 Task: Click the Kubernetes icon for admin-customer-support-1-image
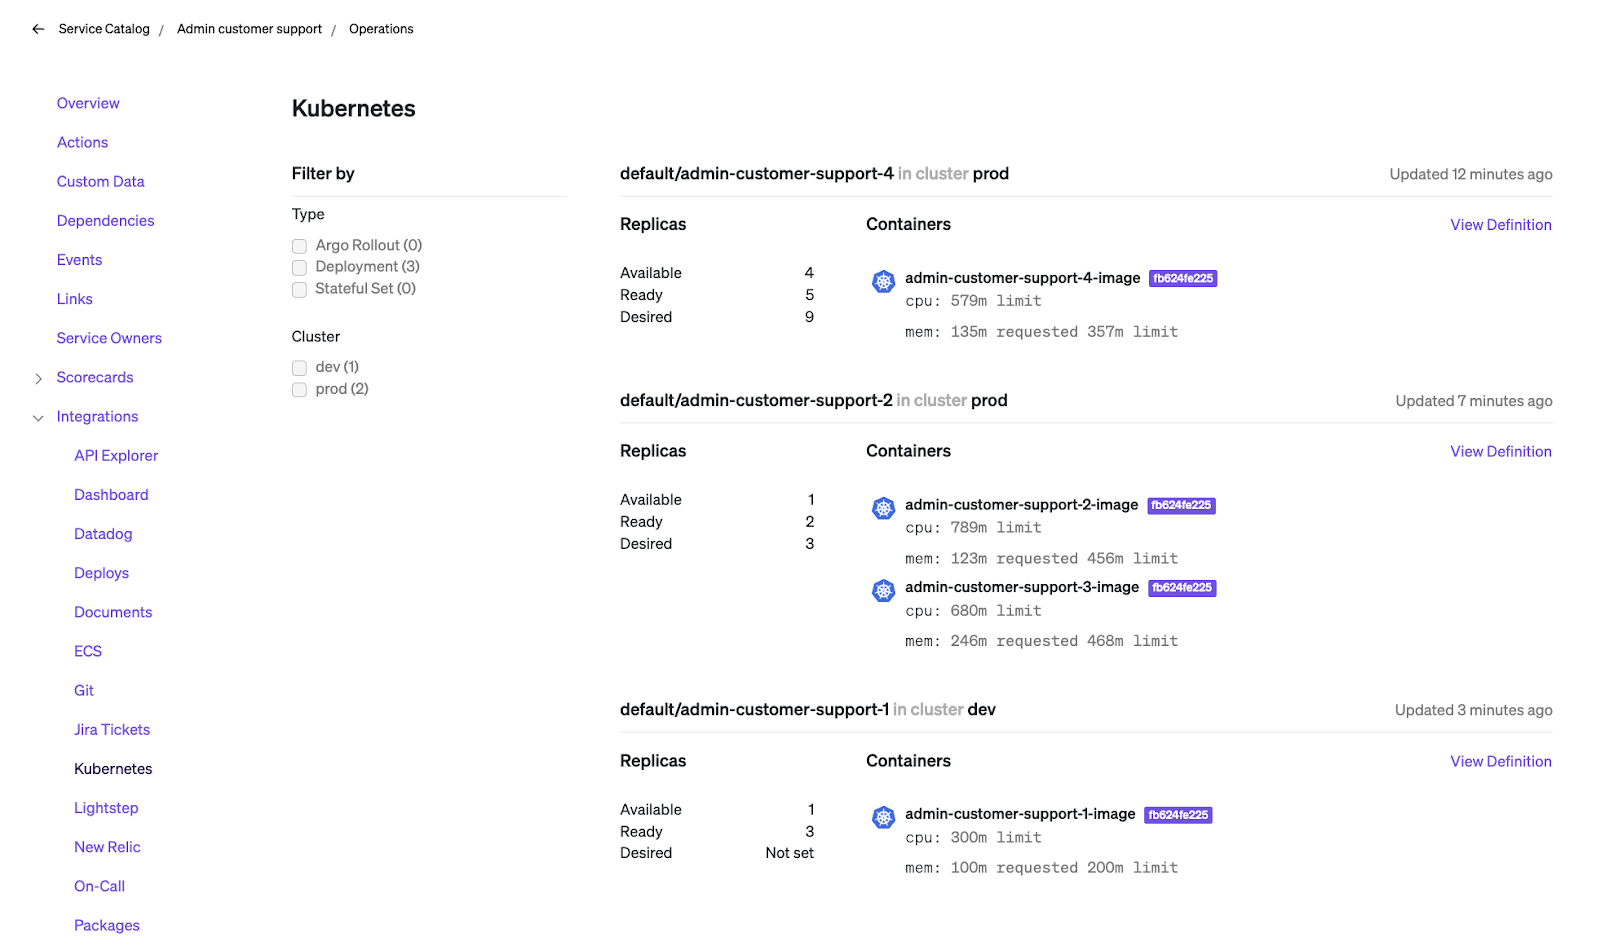[x=883, y=817]
